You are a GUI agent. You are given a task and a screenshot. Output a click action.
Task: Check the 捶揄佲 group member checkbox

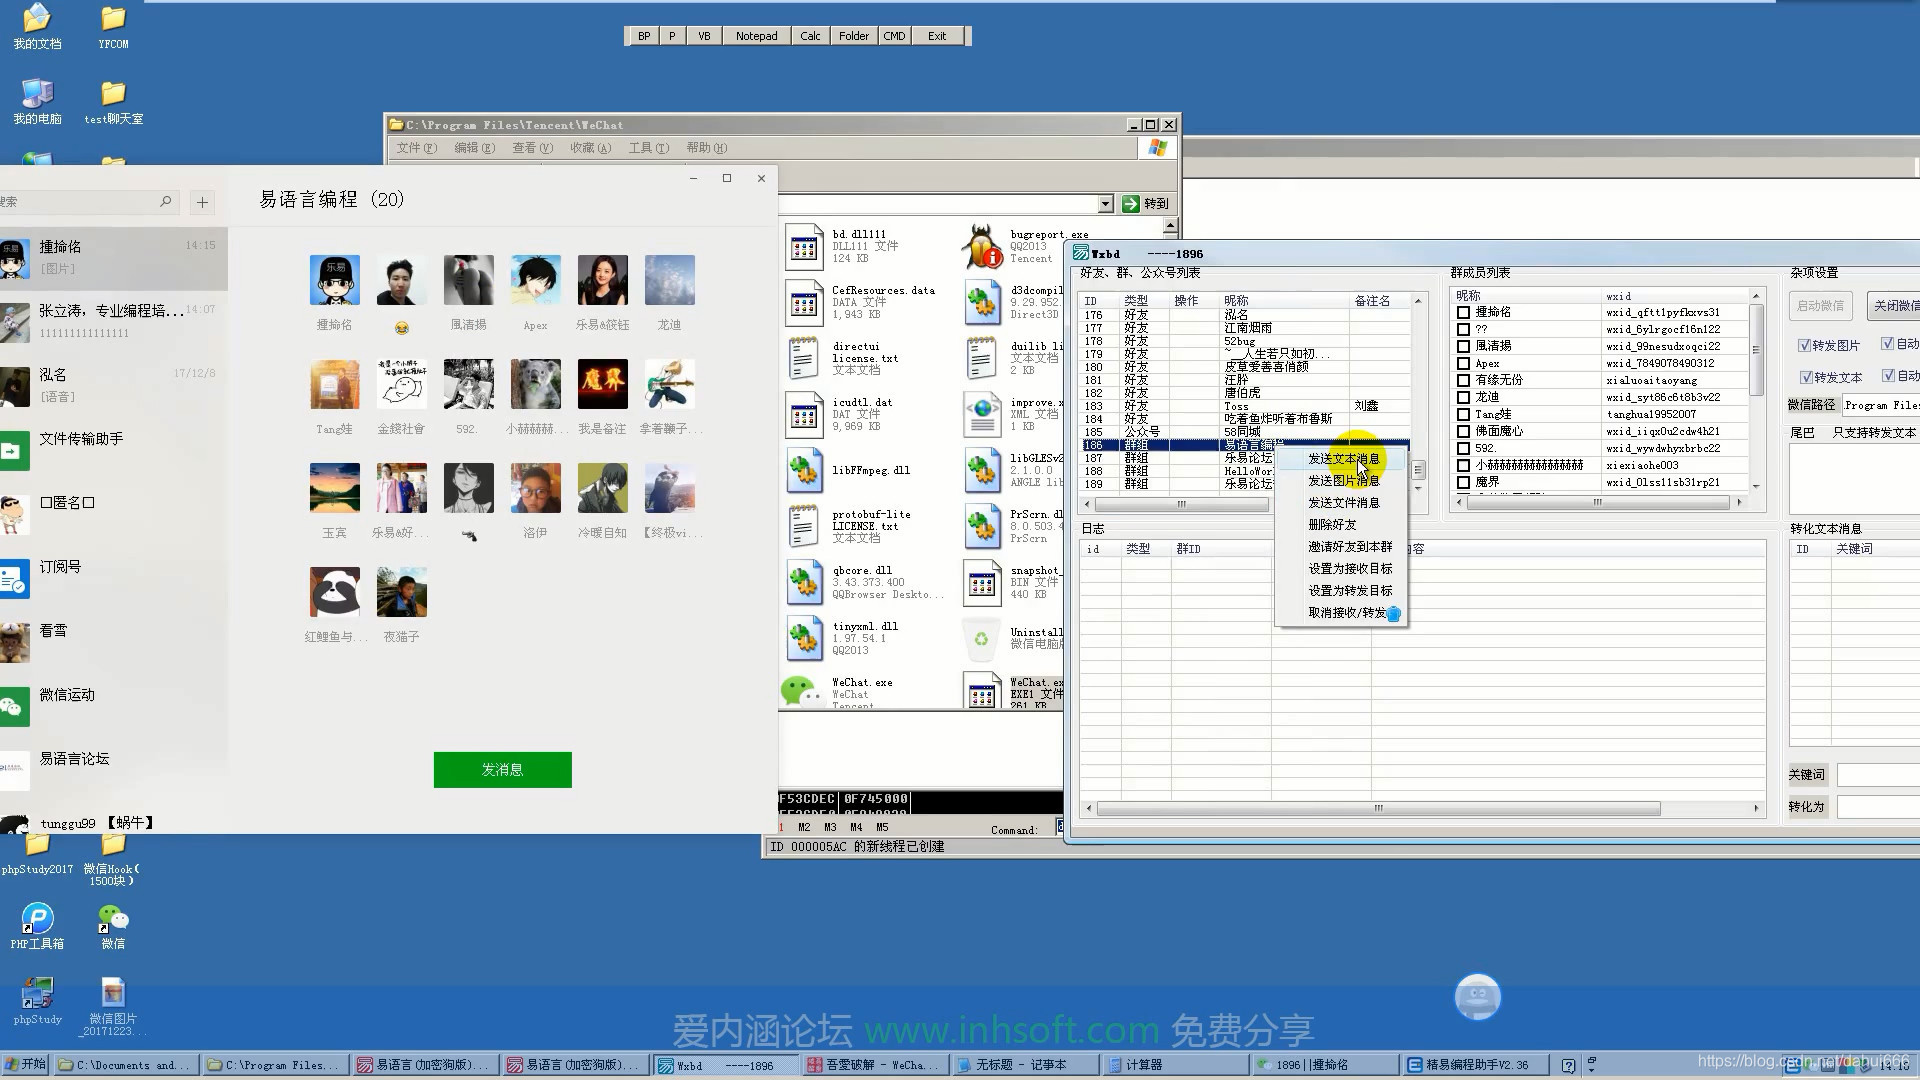[1464, 312]
